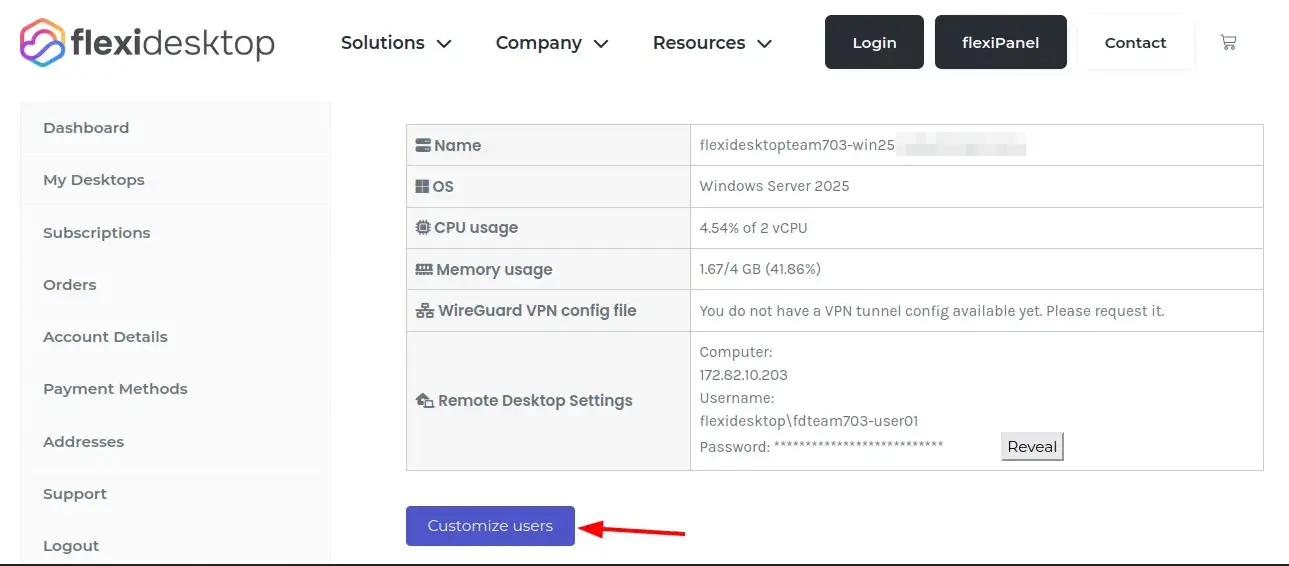Click the Memory usage label
This screenshot has height=566, width=1289.
[494, 270]
